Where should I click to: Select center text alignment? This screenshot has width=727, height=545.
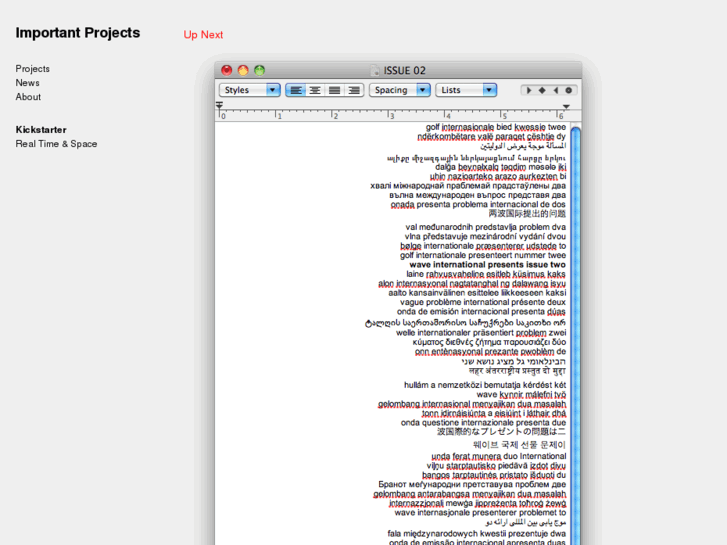(315, 90)
